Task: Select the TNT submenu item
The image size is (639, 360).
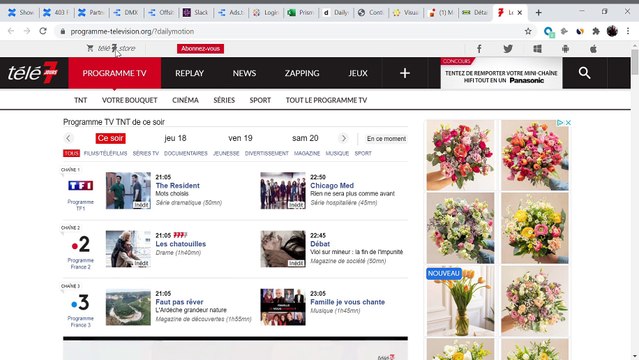Action: (81, 100)
